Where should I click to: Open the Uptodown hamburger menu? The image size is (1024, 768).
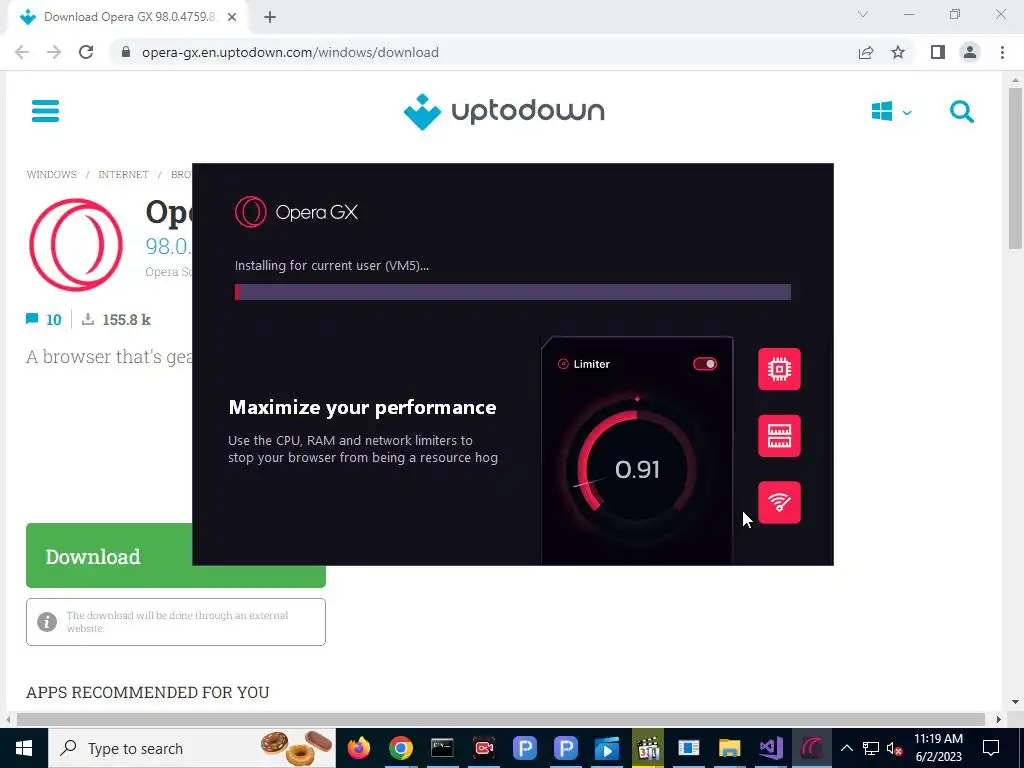point(45,111)
